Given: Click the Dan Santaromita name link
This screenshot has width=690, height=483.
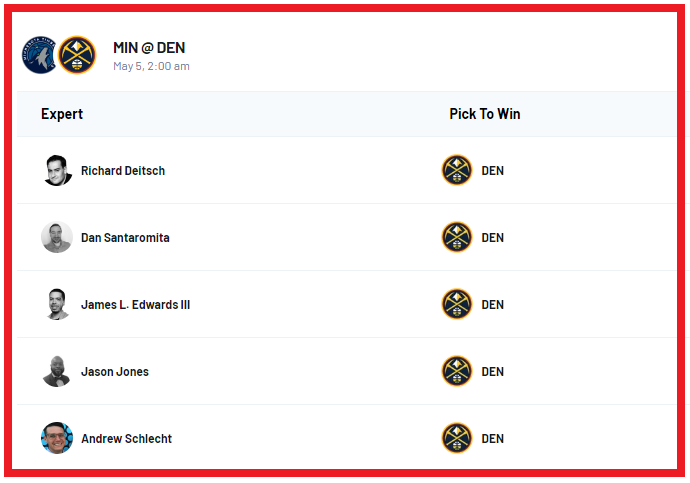Looking at the screenshot, I should (125, 238).
